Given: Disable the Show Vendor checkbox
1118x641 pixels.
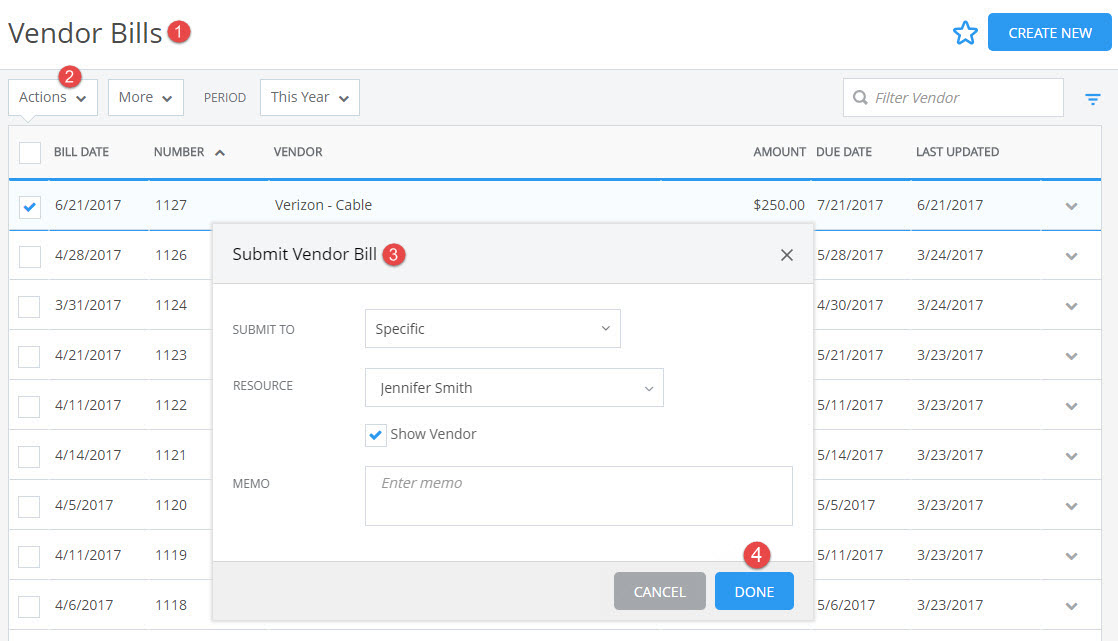Looking at the screenshot, I should [x=376, y=435].
